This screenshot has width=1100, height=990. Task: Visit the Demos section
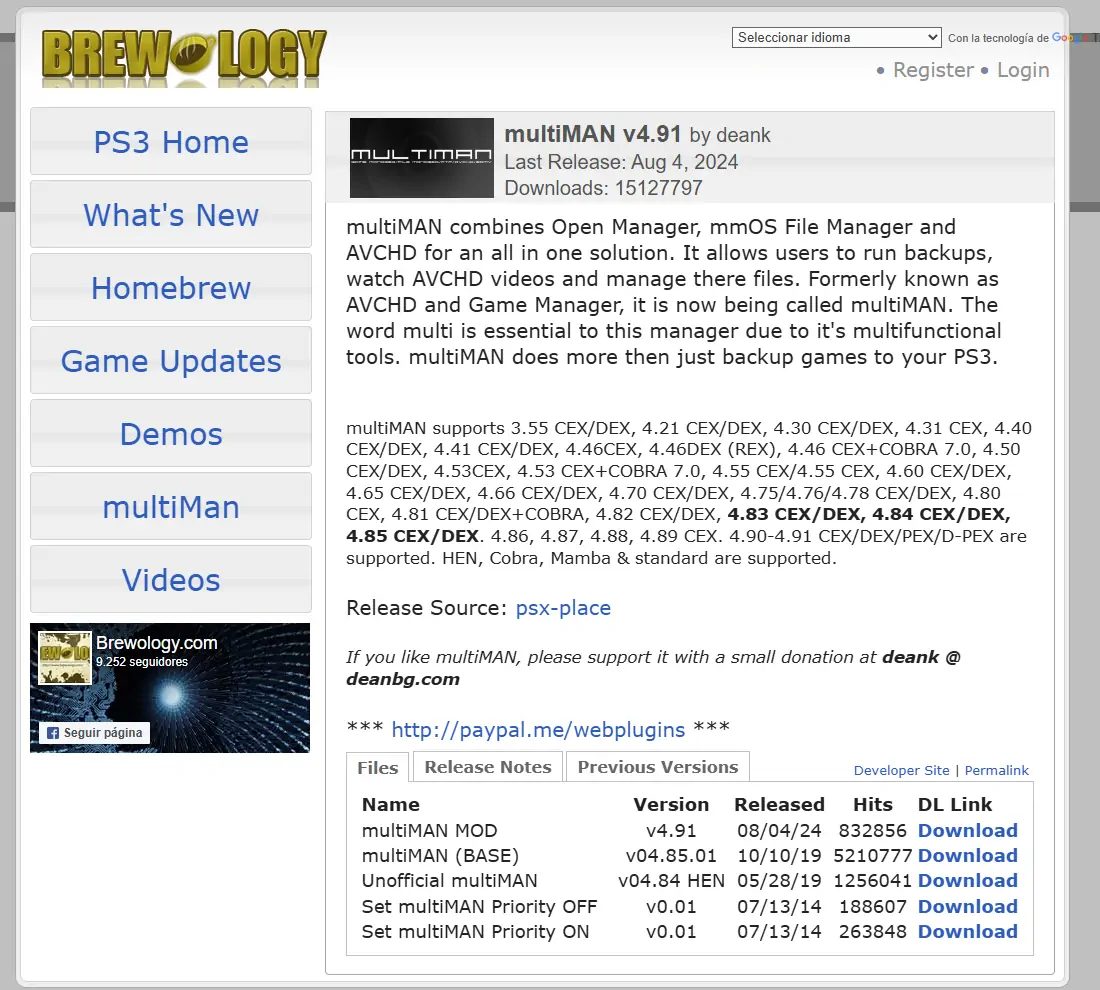tap(171, 434)
